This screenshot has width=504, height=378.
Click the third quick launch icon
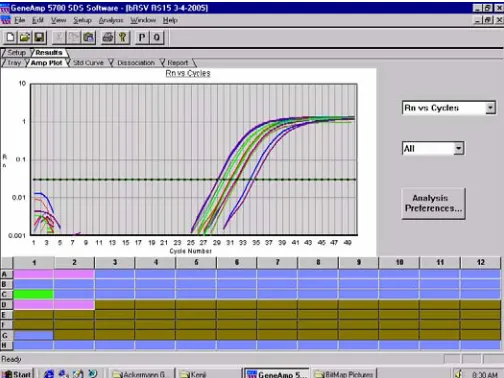coord(78,374)
